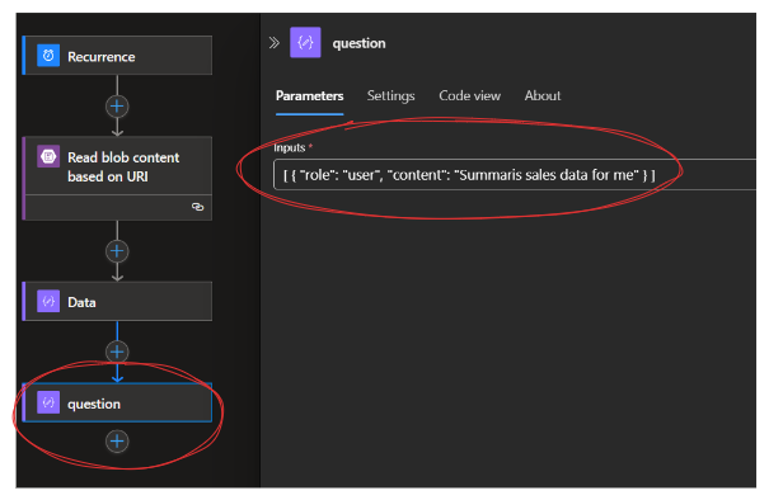Select the Read blob content based on URI node
769x500 pixels.
(x=118, y=178)
